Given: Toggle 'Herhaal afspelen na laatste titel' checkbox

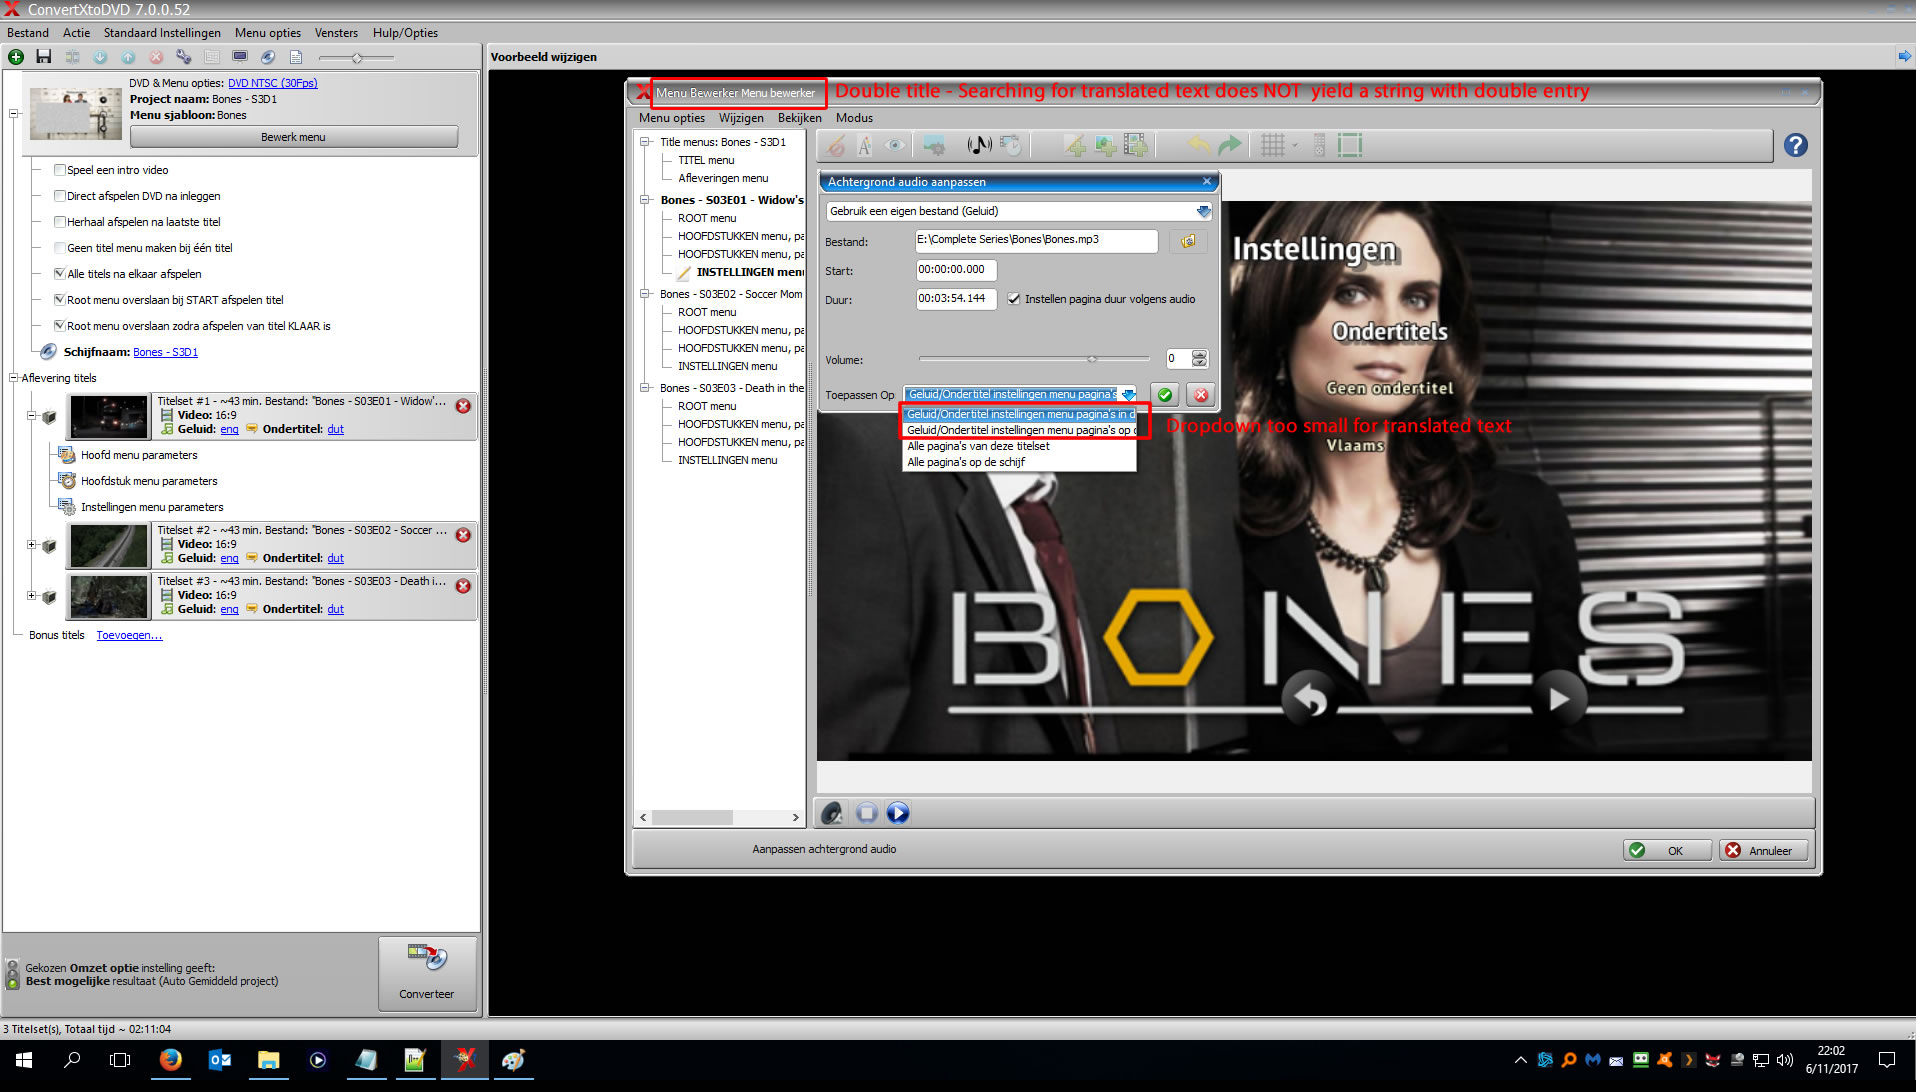Looking at the screenshot, I should click(x=60, y=222).
